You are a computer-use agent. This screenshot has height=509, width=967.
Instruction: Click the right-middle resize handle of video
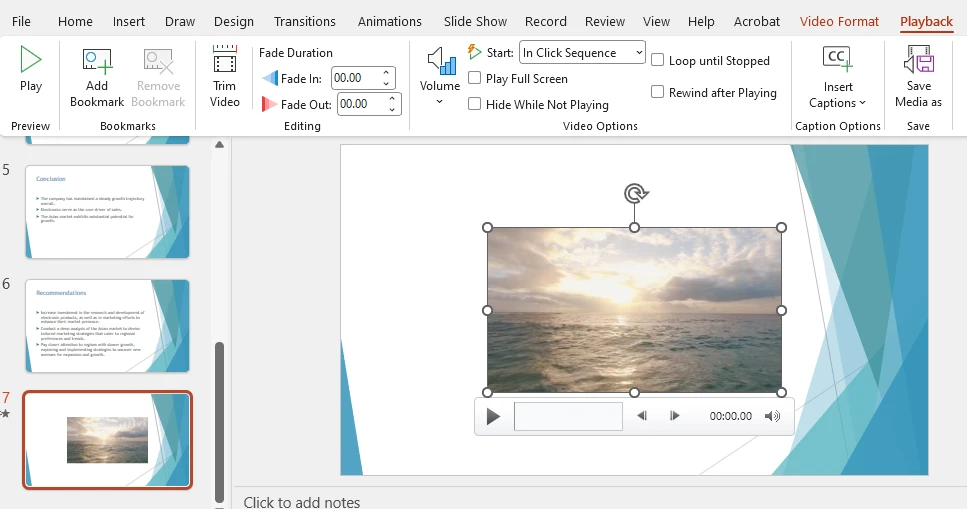coord(781,310)
